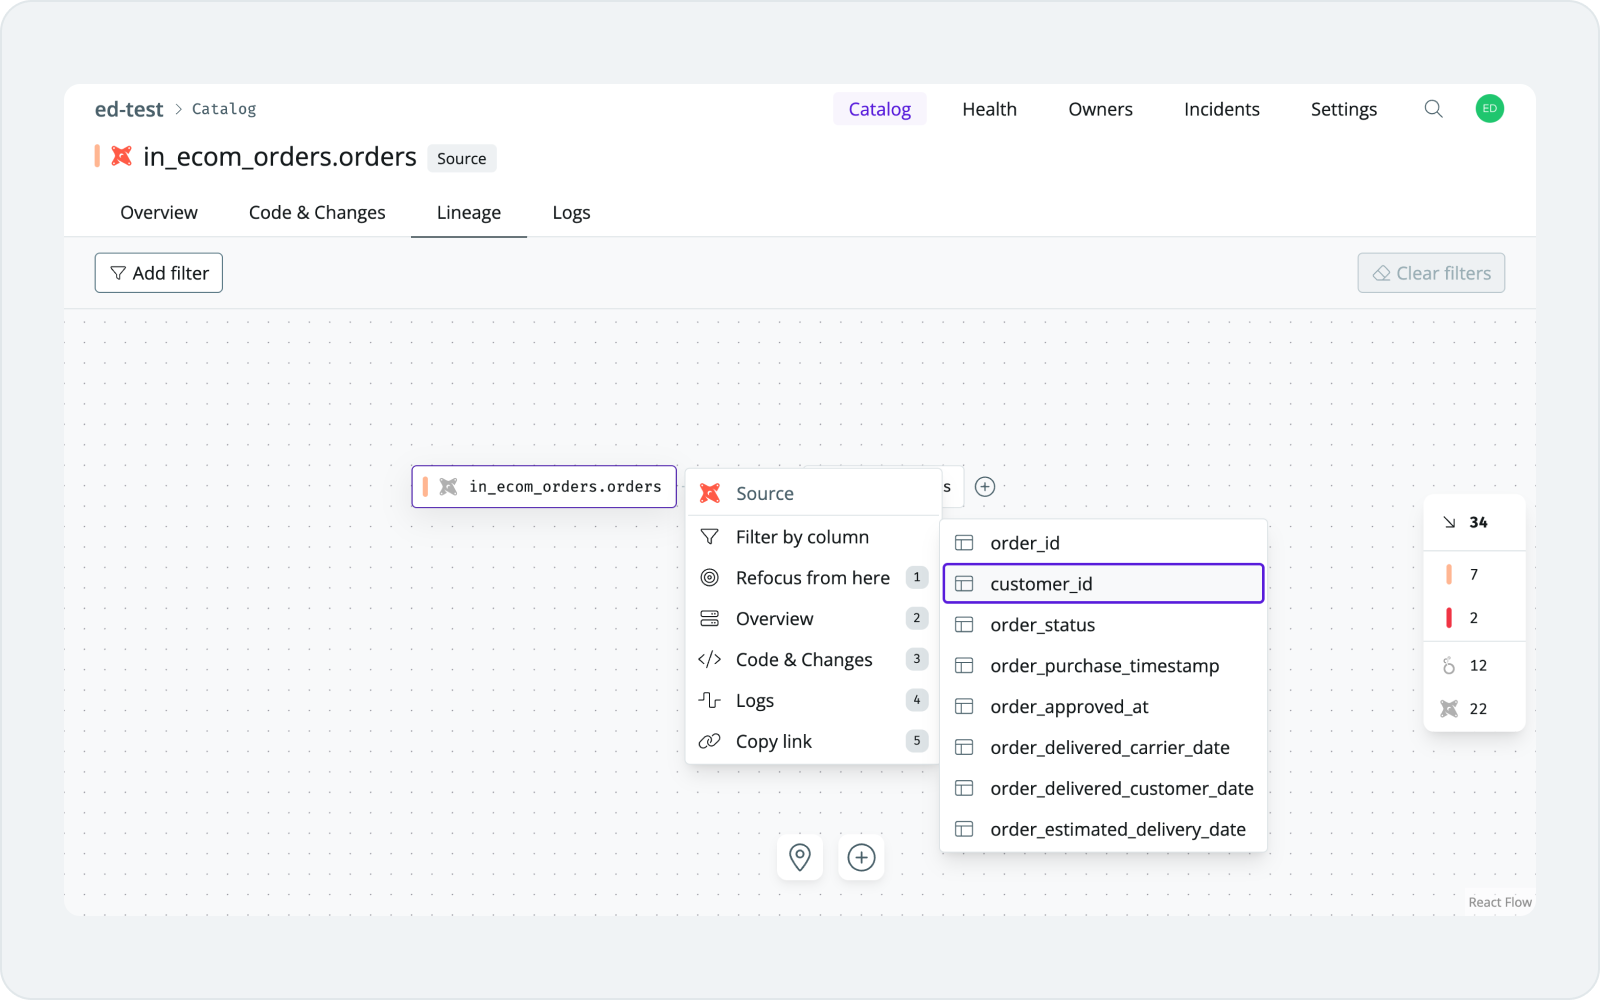Click the pulse icon of the Logs menu entry
The height and width of the screenshot is (1000, 1600).
[x=709, y=700]
